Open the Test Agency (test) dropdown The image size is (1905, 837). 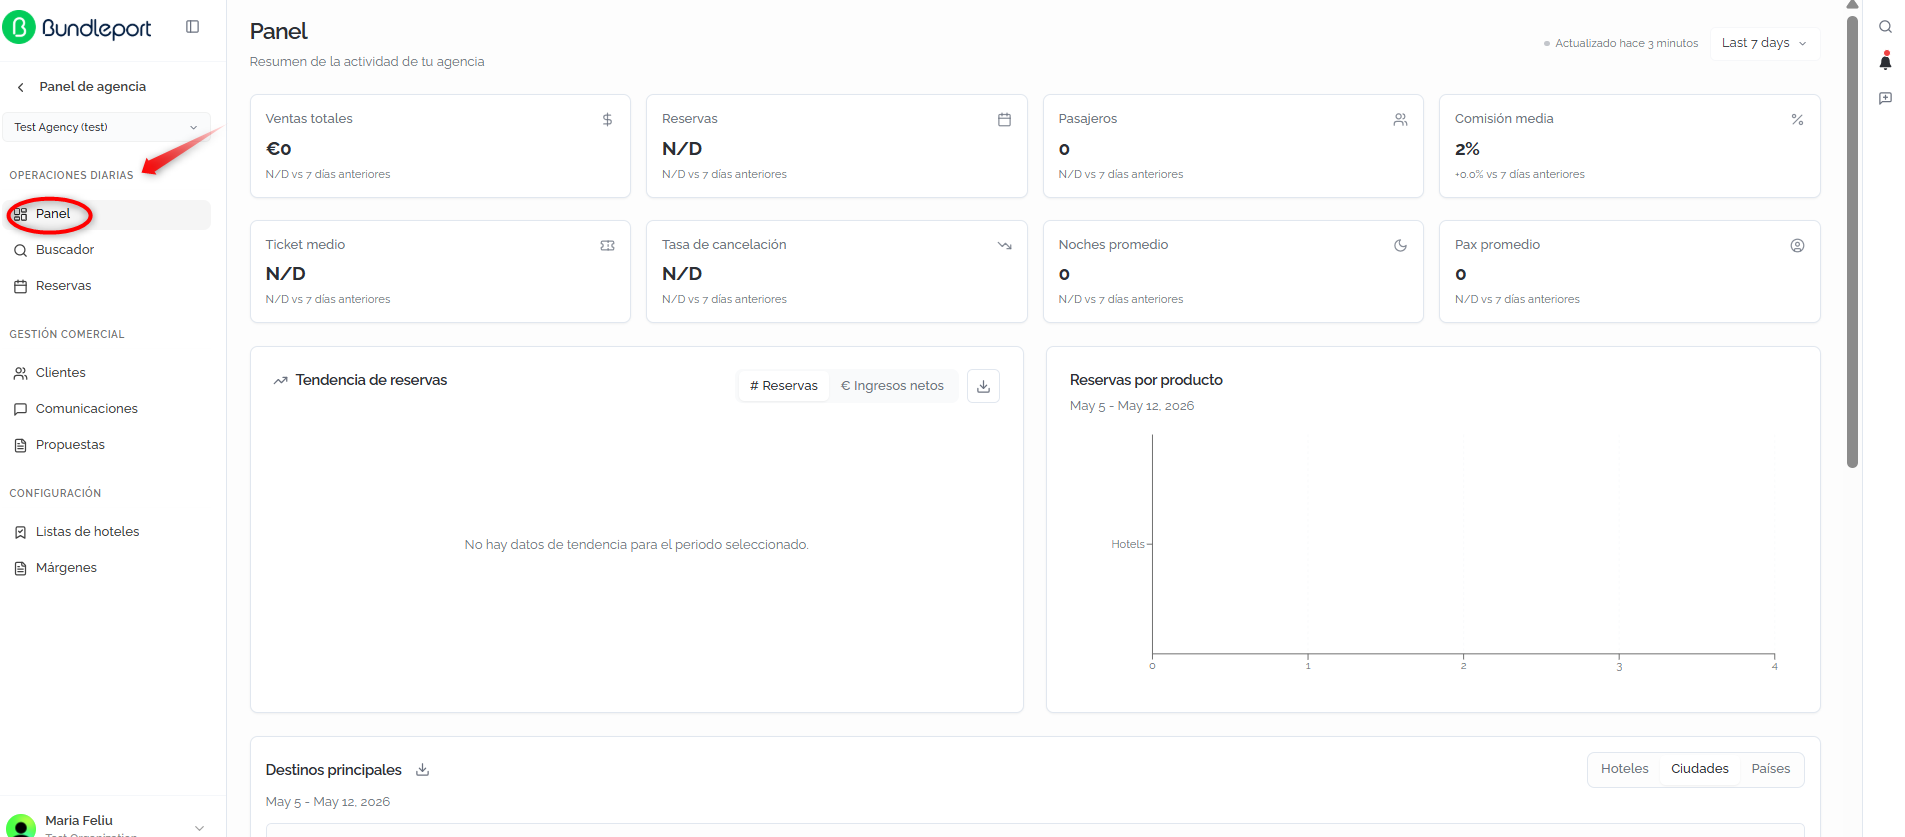click(106, 127)
